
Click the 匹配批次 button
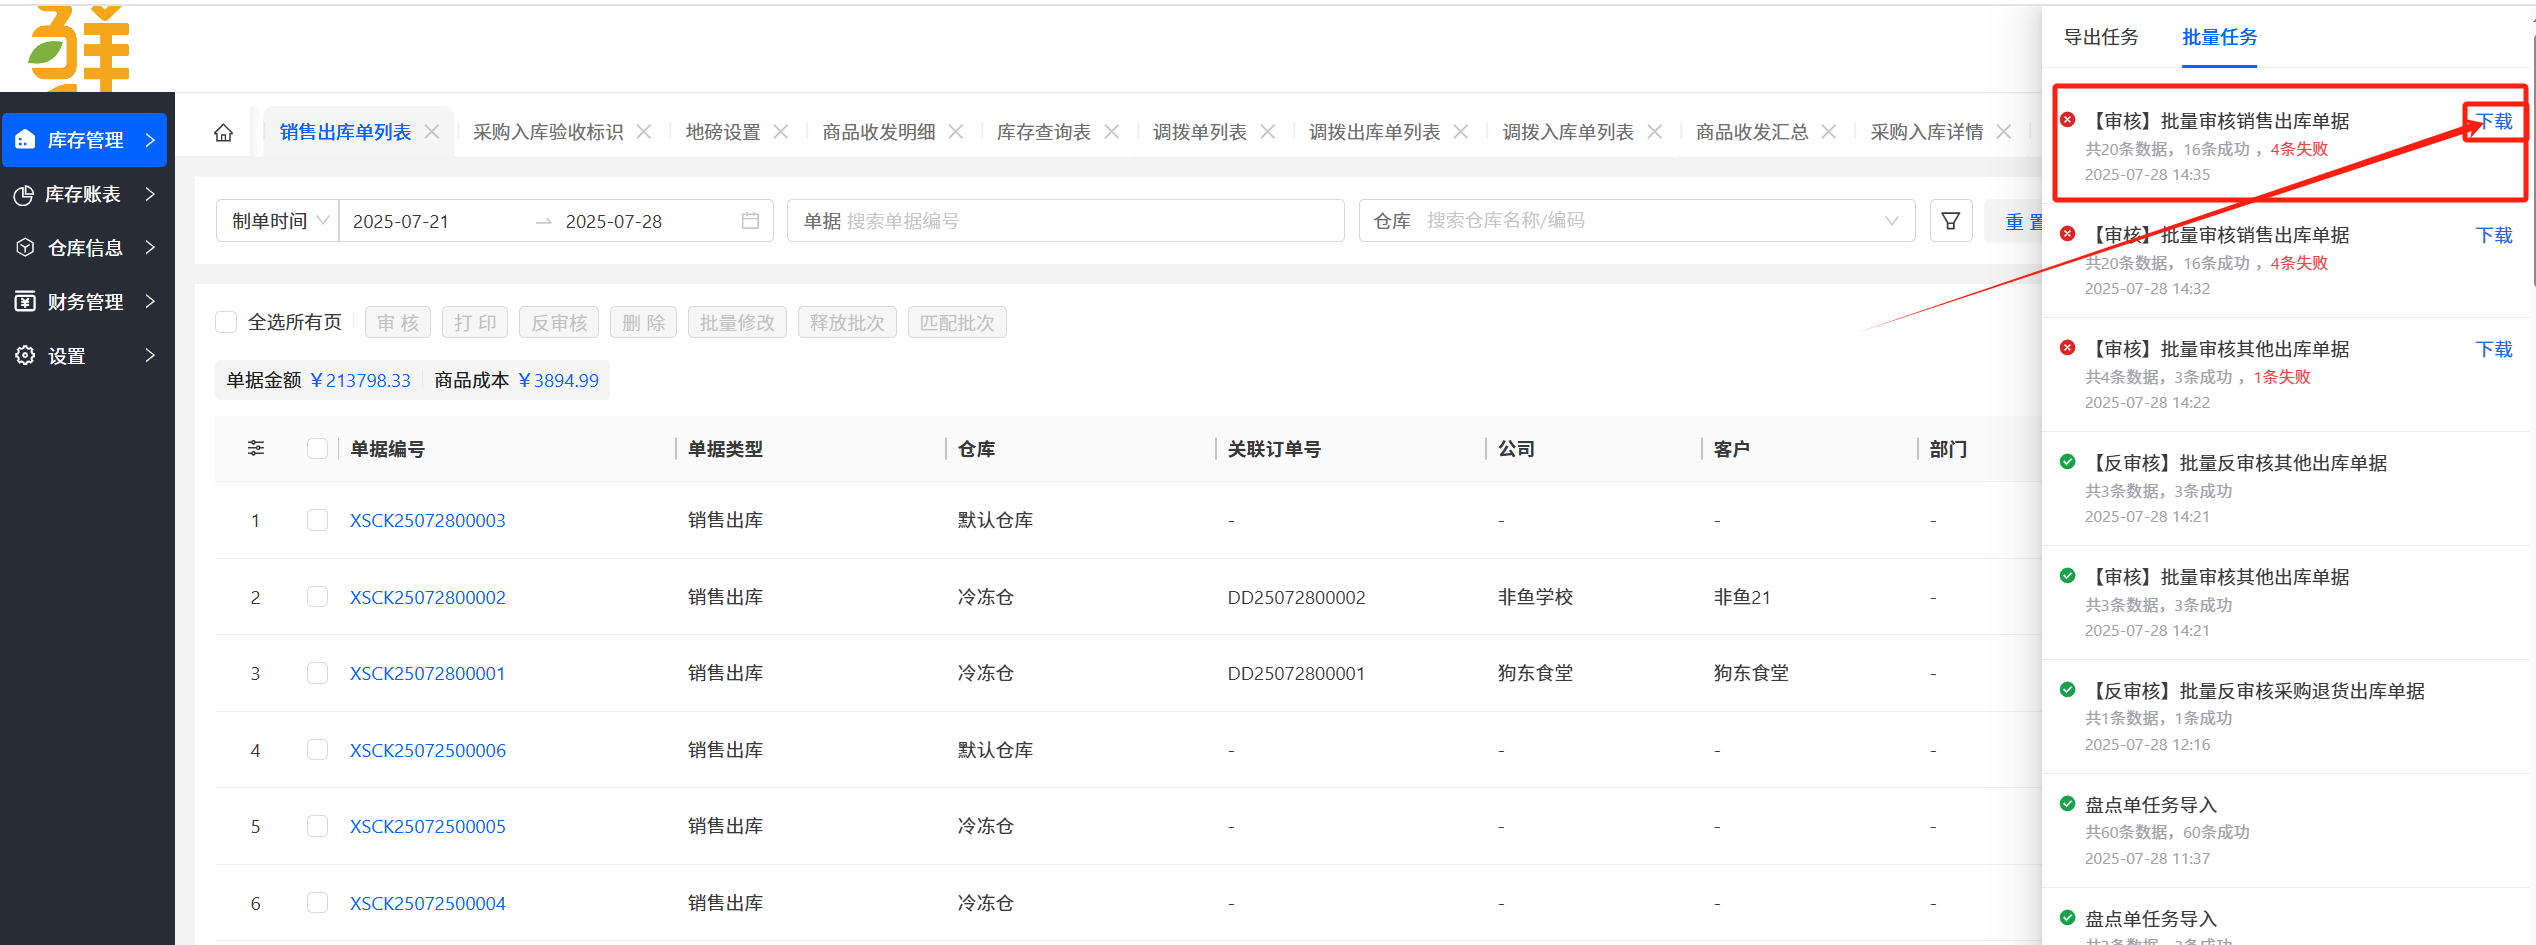click(957, 323)
